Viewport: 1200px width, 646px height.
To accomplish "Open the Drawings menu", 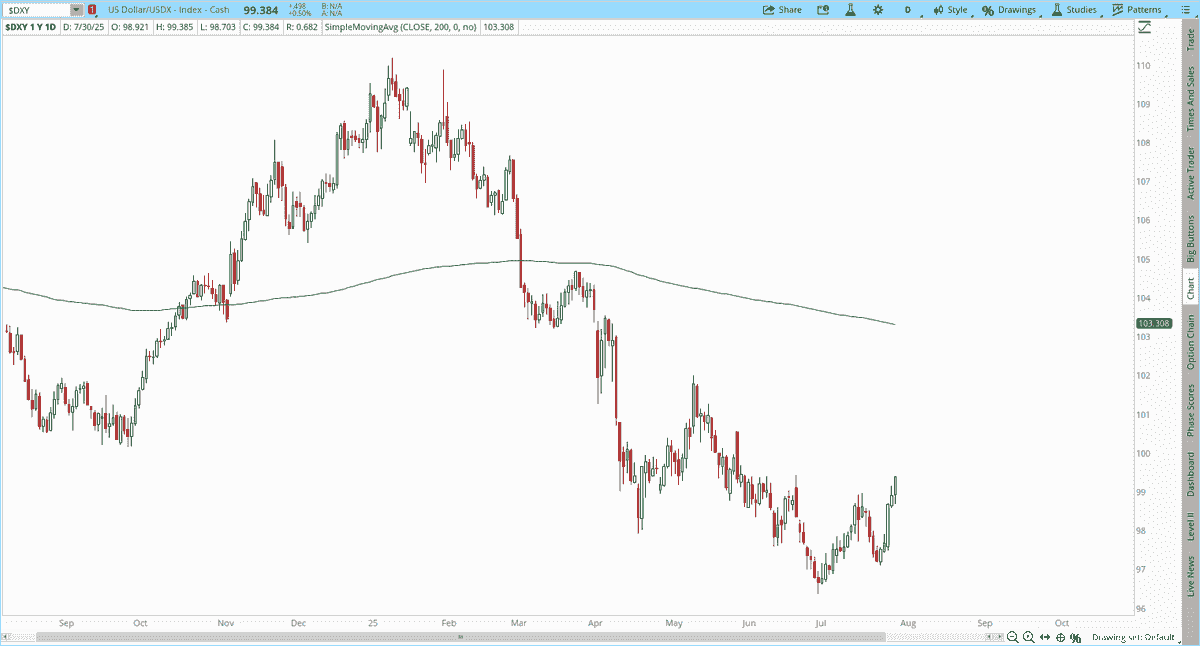I will [x=1009, y=9].
